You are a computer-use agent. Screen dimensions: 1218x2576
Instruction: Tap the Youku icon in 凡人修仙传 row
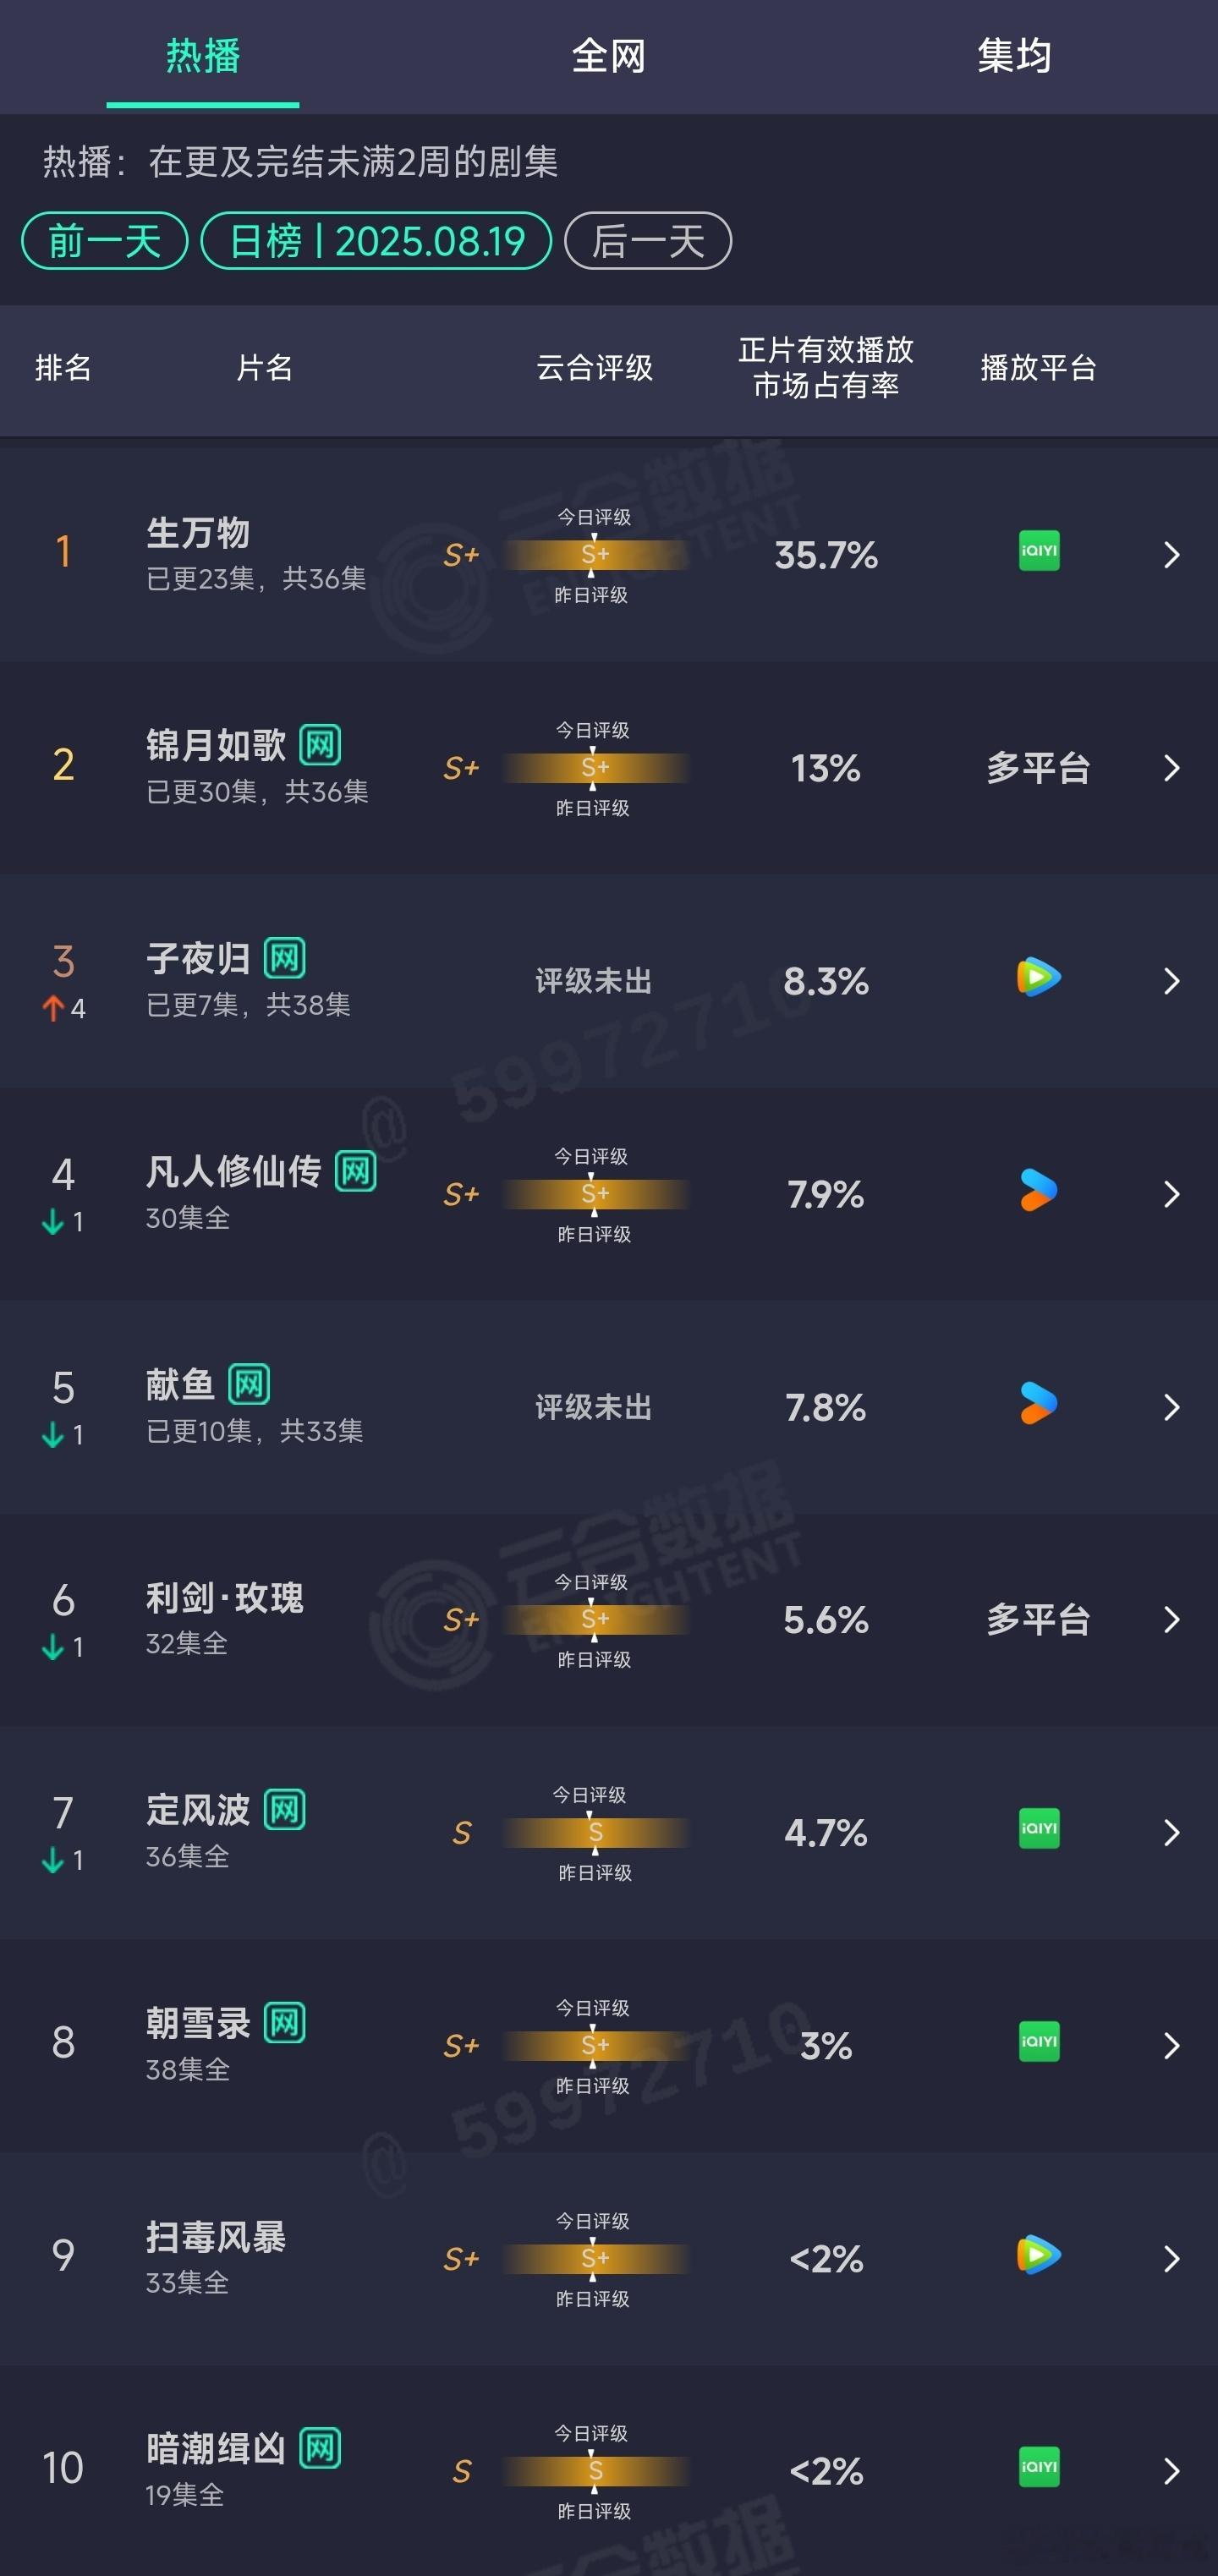tap(1038, 1190)
